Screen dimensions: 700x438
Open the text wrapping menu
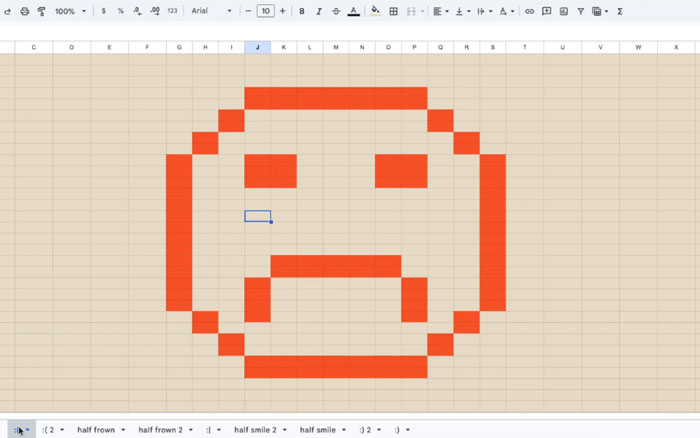[x=484, y=12]
